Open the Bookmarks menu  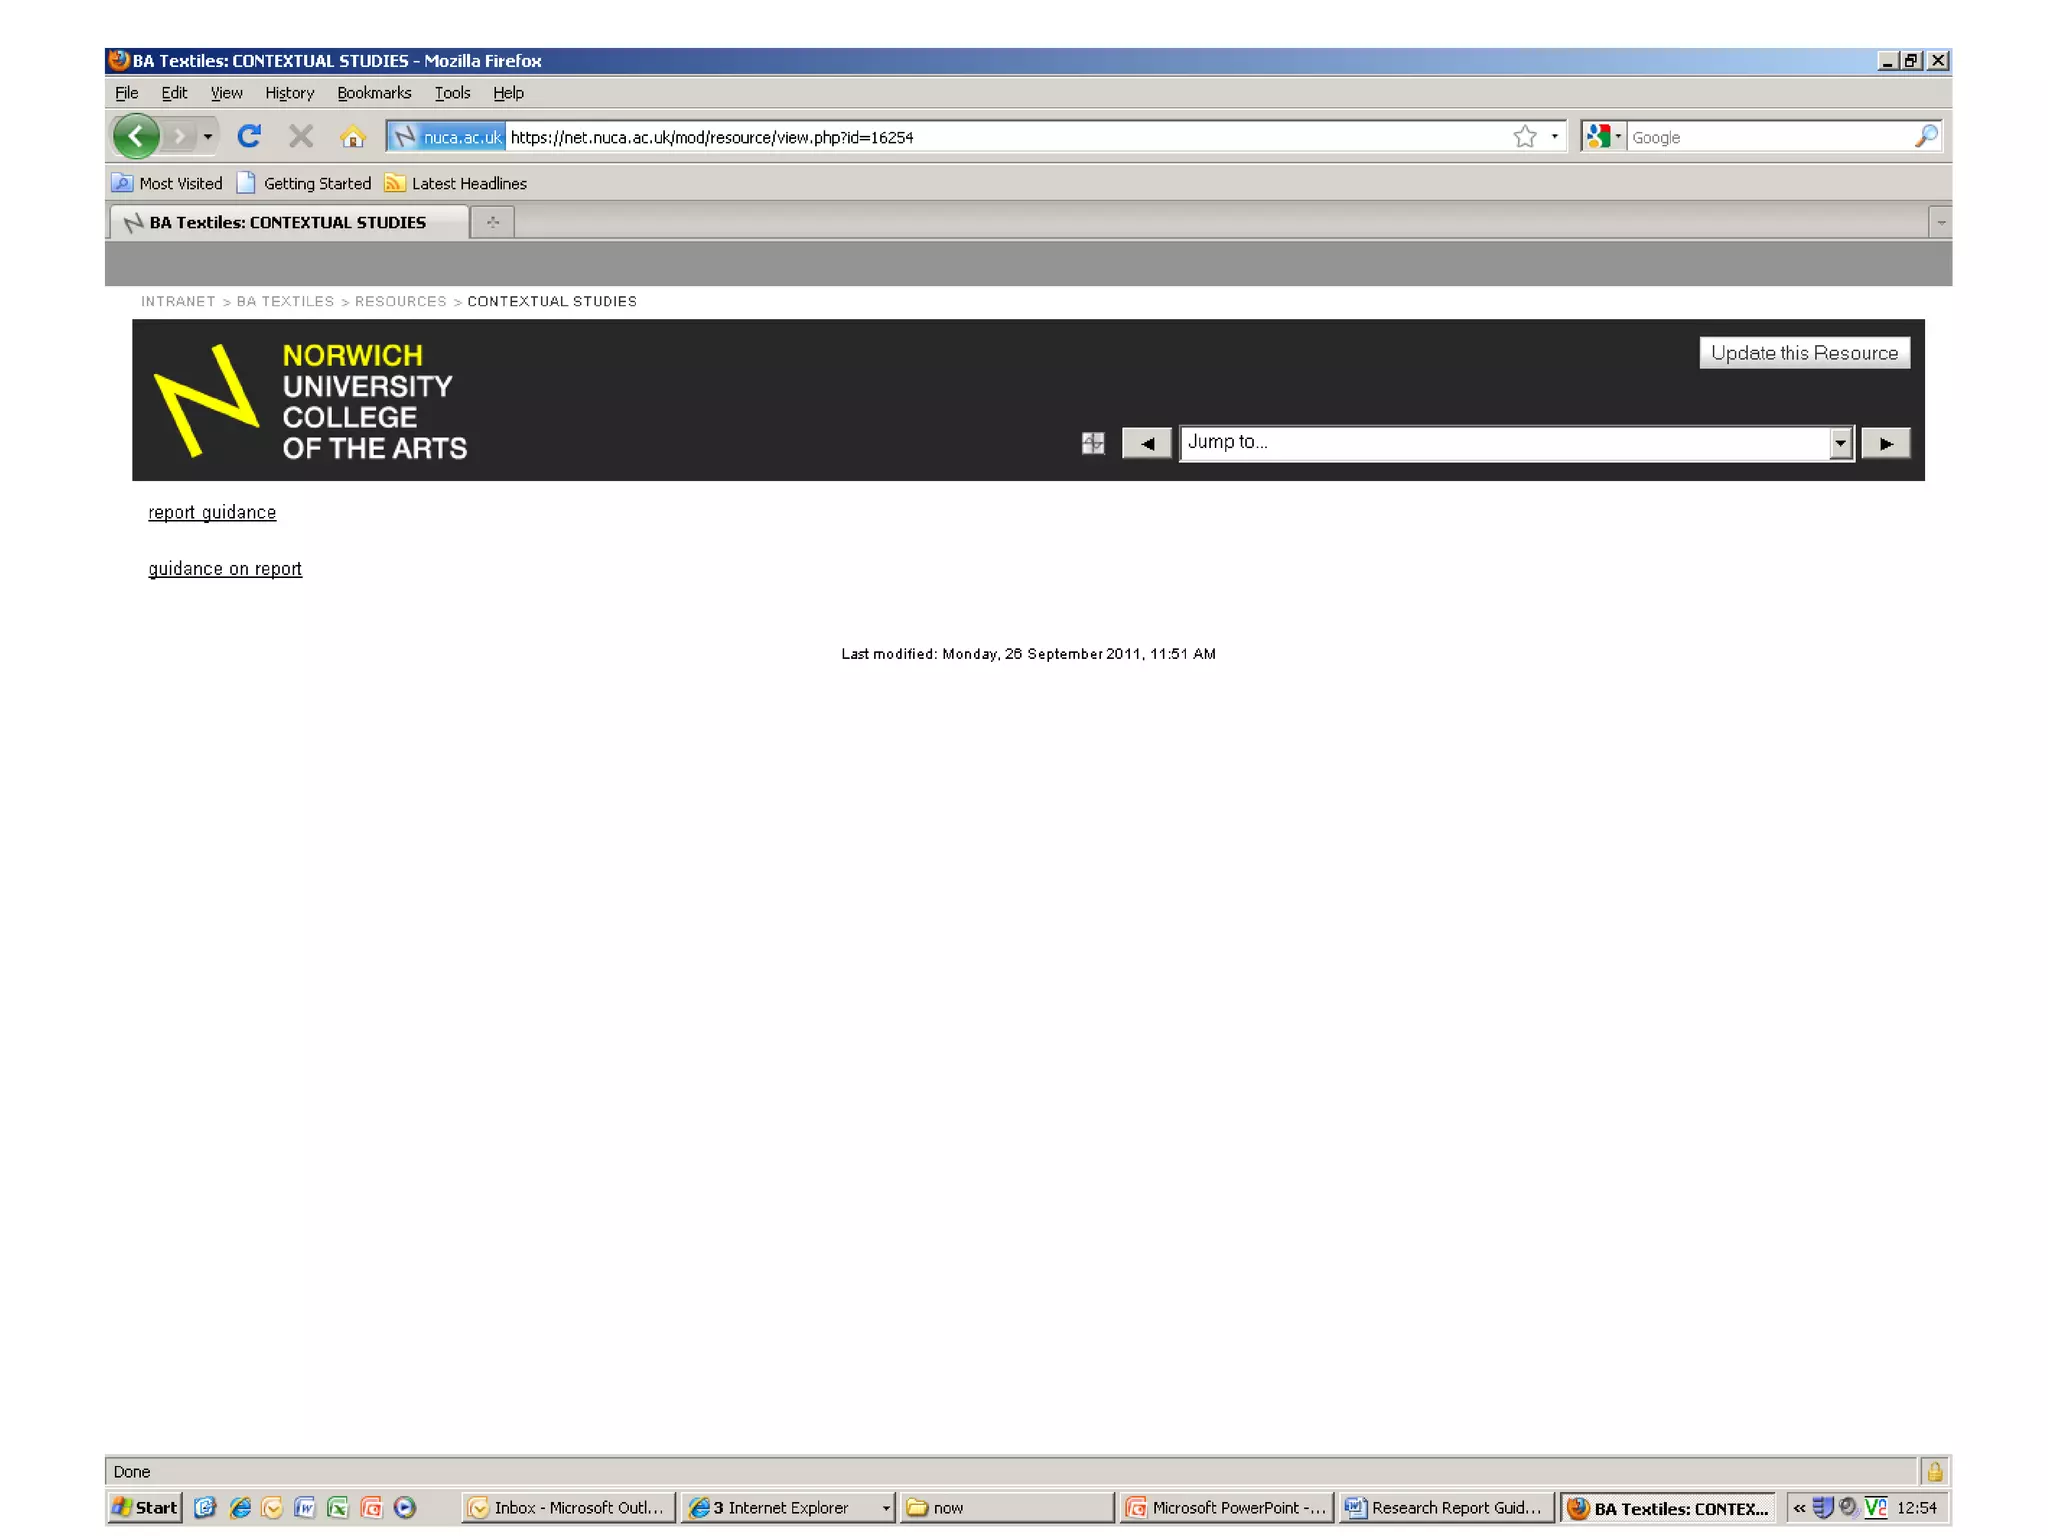373,93
